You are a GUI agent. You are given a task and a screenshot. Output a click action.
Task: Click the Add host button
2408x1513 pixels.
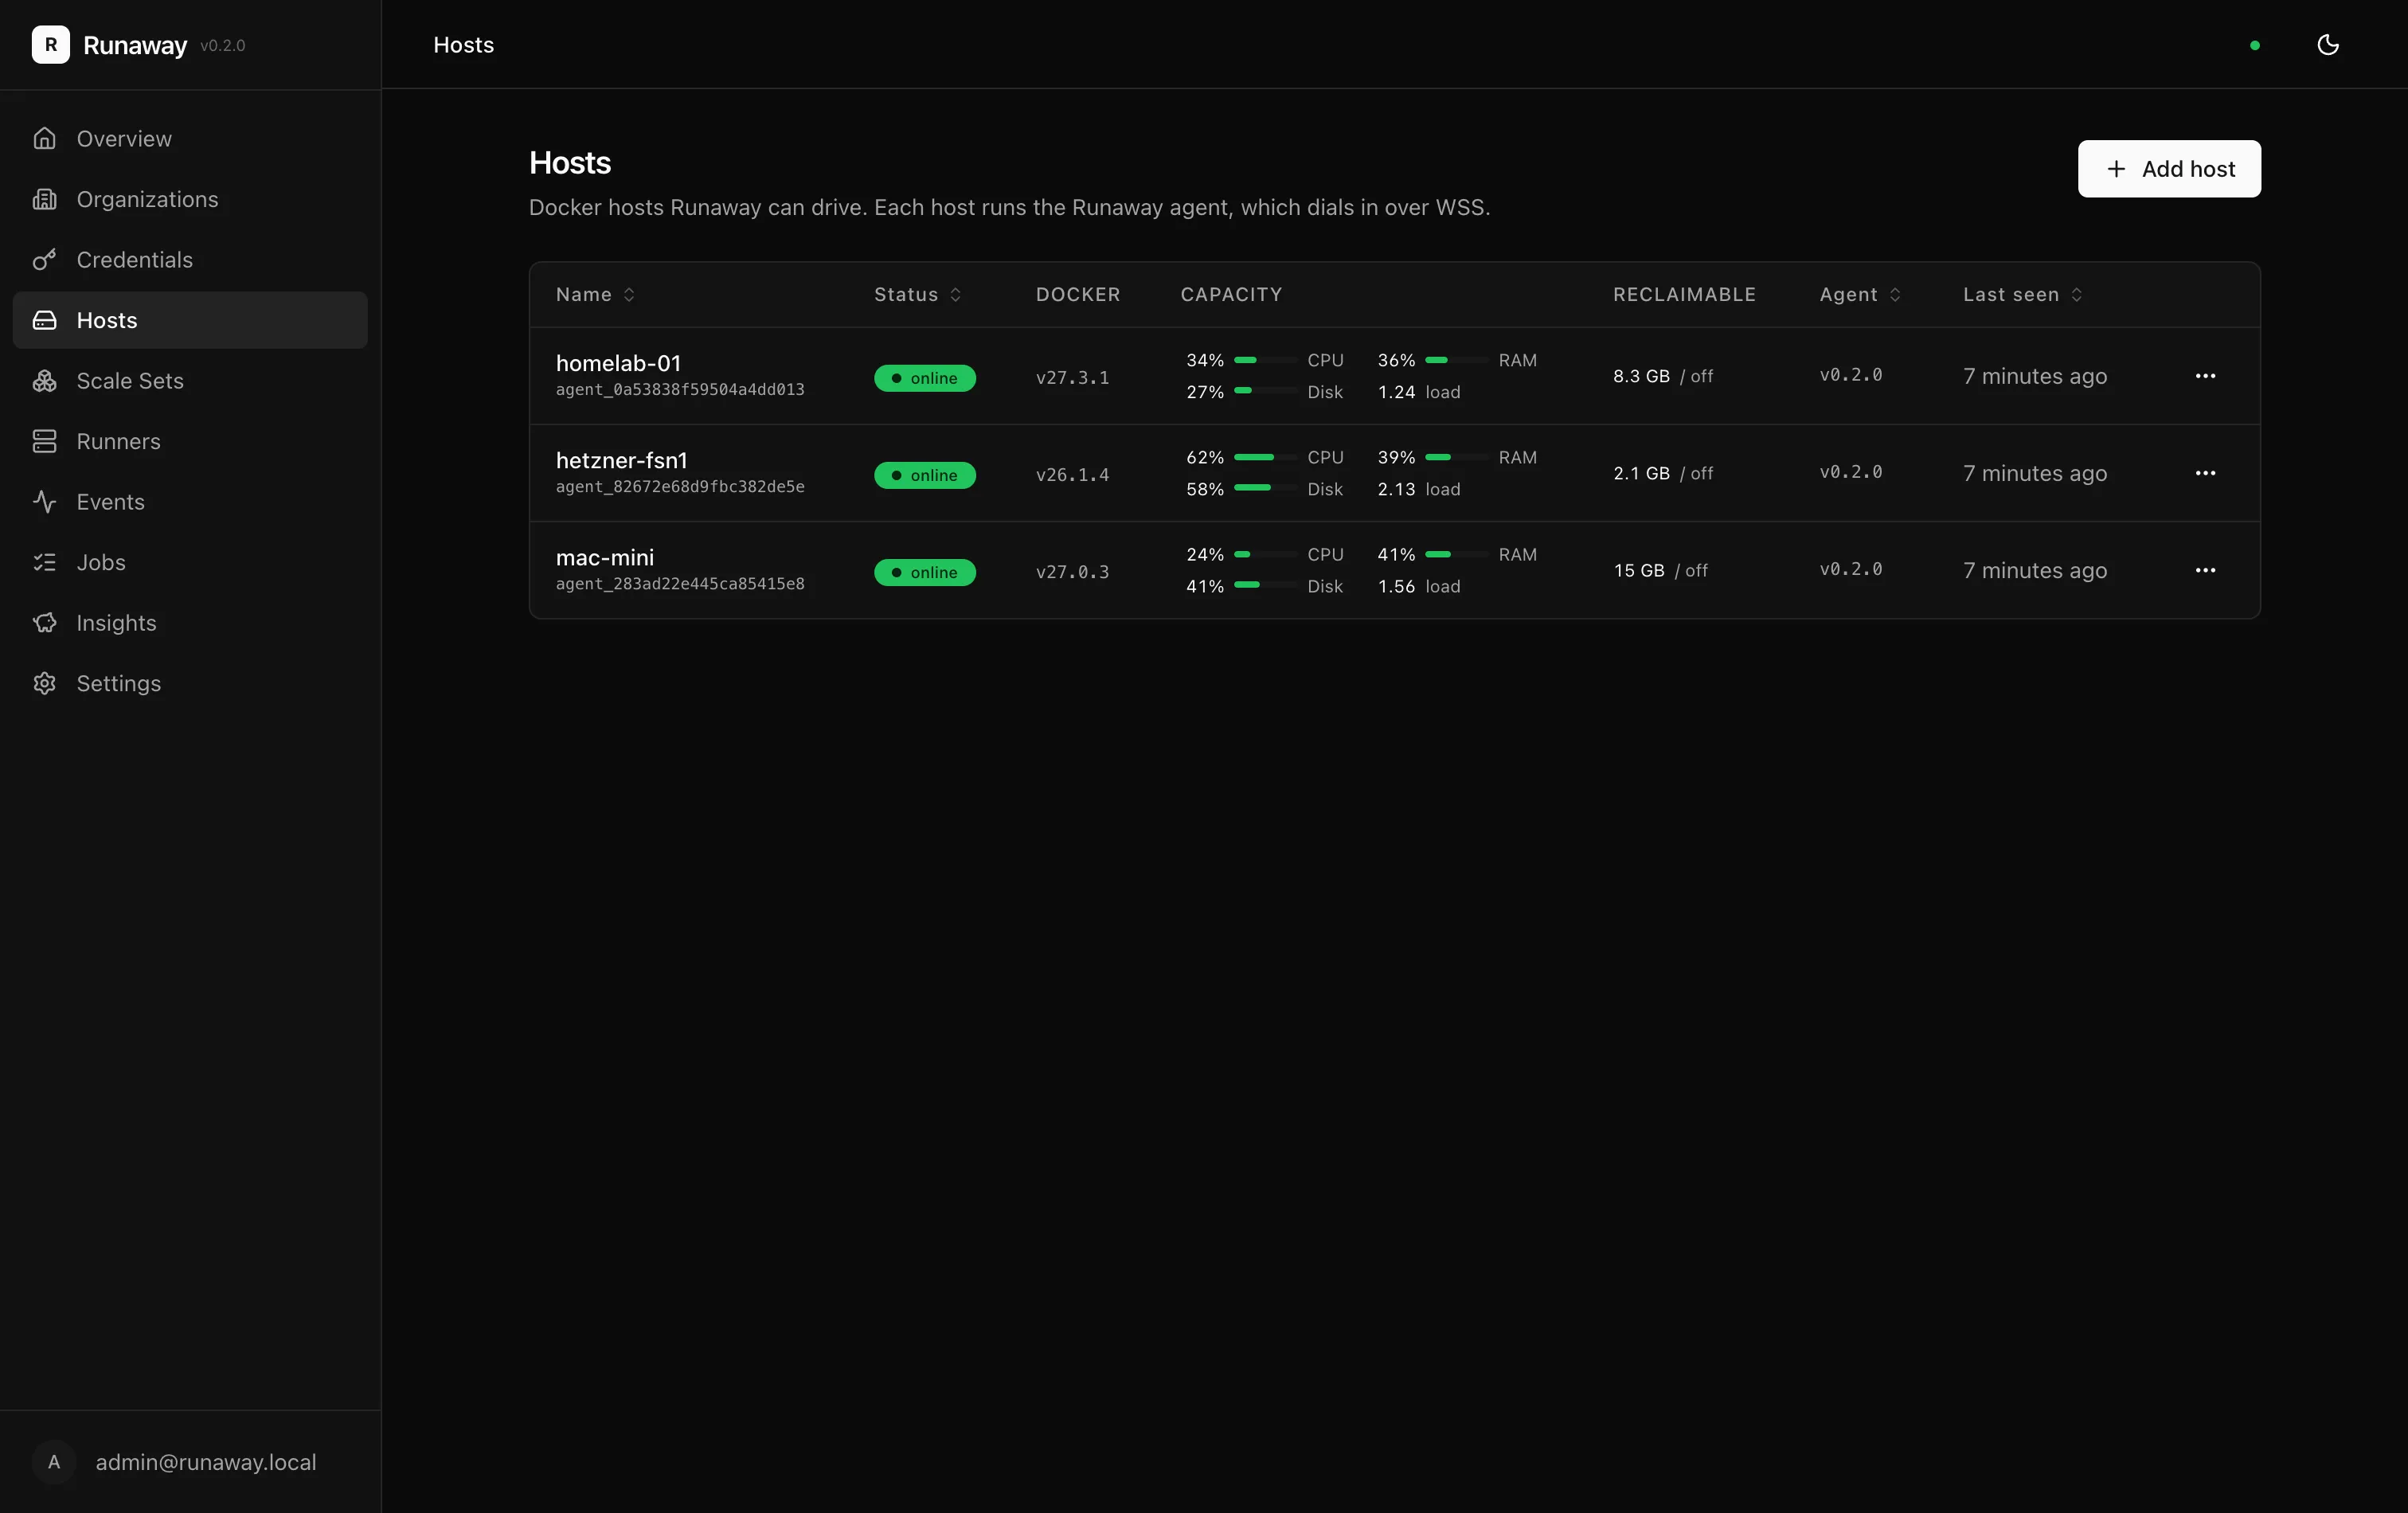[2169, 169]
